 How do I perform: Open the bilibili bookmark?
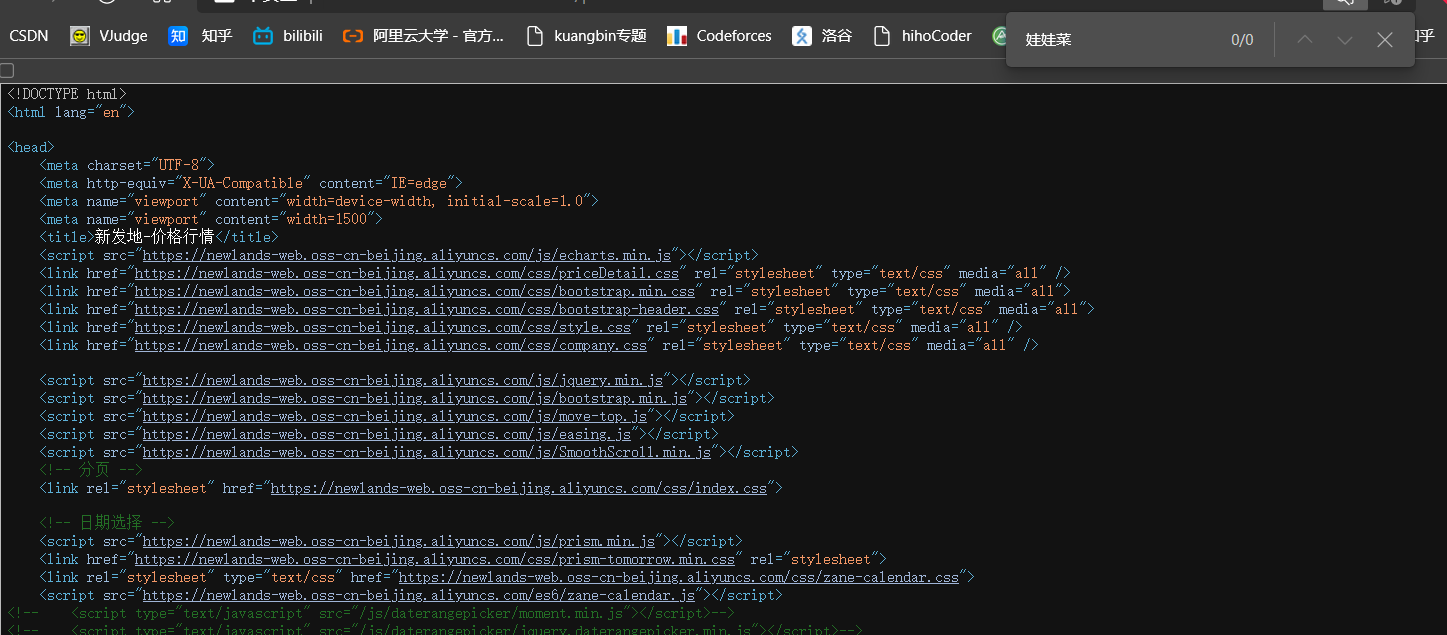click(288, 36)
